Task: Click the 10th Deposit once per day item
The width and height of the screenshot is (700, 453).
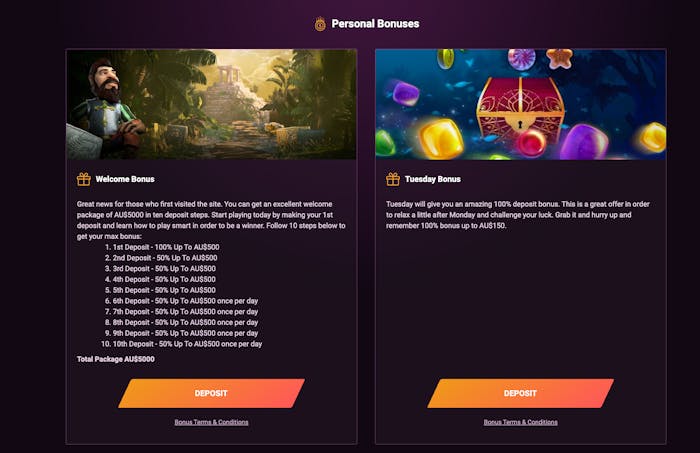Action: pyautogui.click(x=187, y=344)
